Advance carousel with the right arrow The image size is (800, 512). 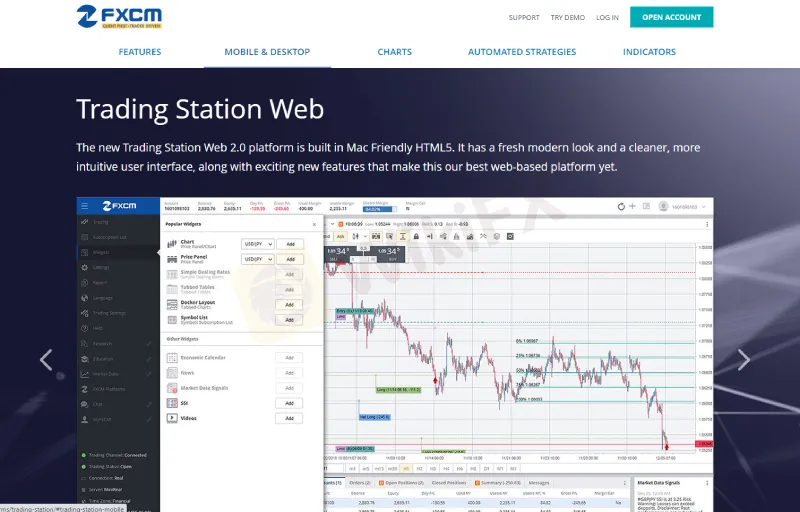(x=743, y=360)
